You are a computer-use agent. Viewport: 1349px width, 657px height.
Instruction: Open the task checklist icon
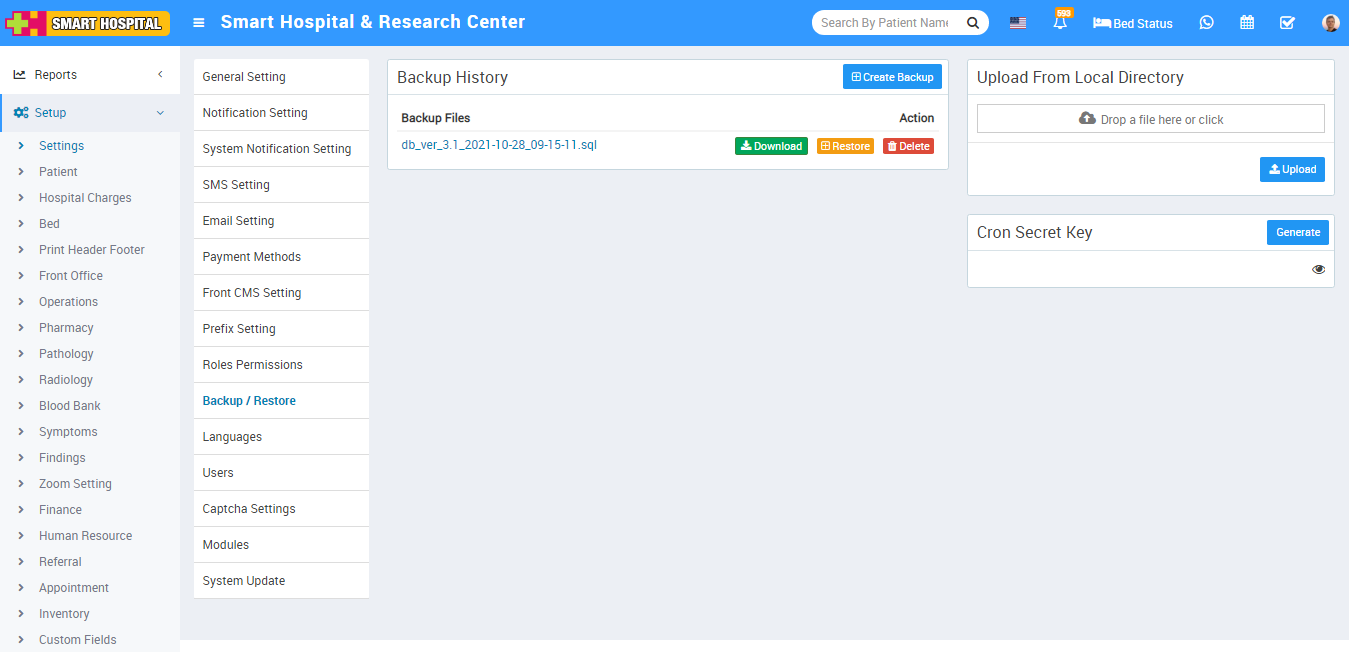click(x=1287, y=22)
